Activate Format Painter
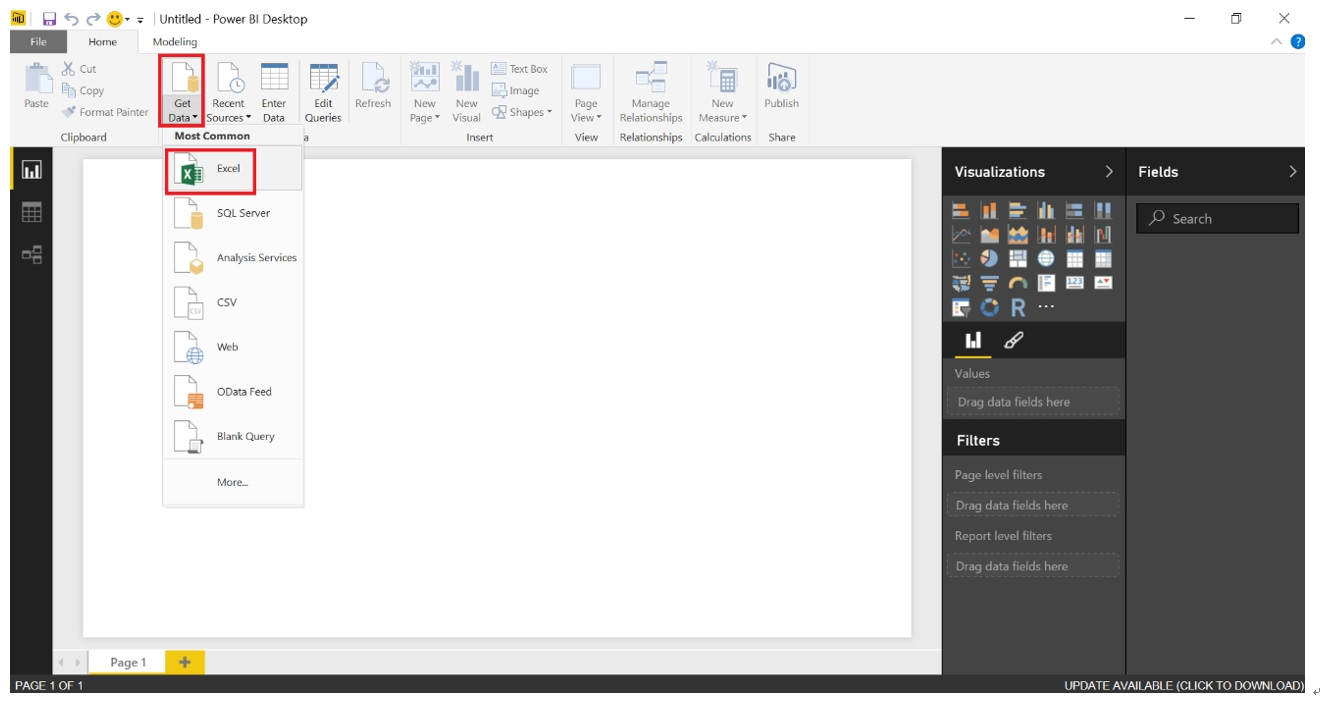1321x703 pixels. [x=105, y=112]
